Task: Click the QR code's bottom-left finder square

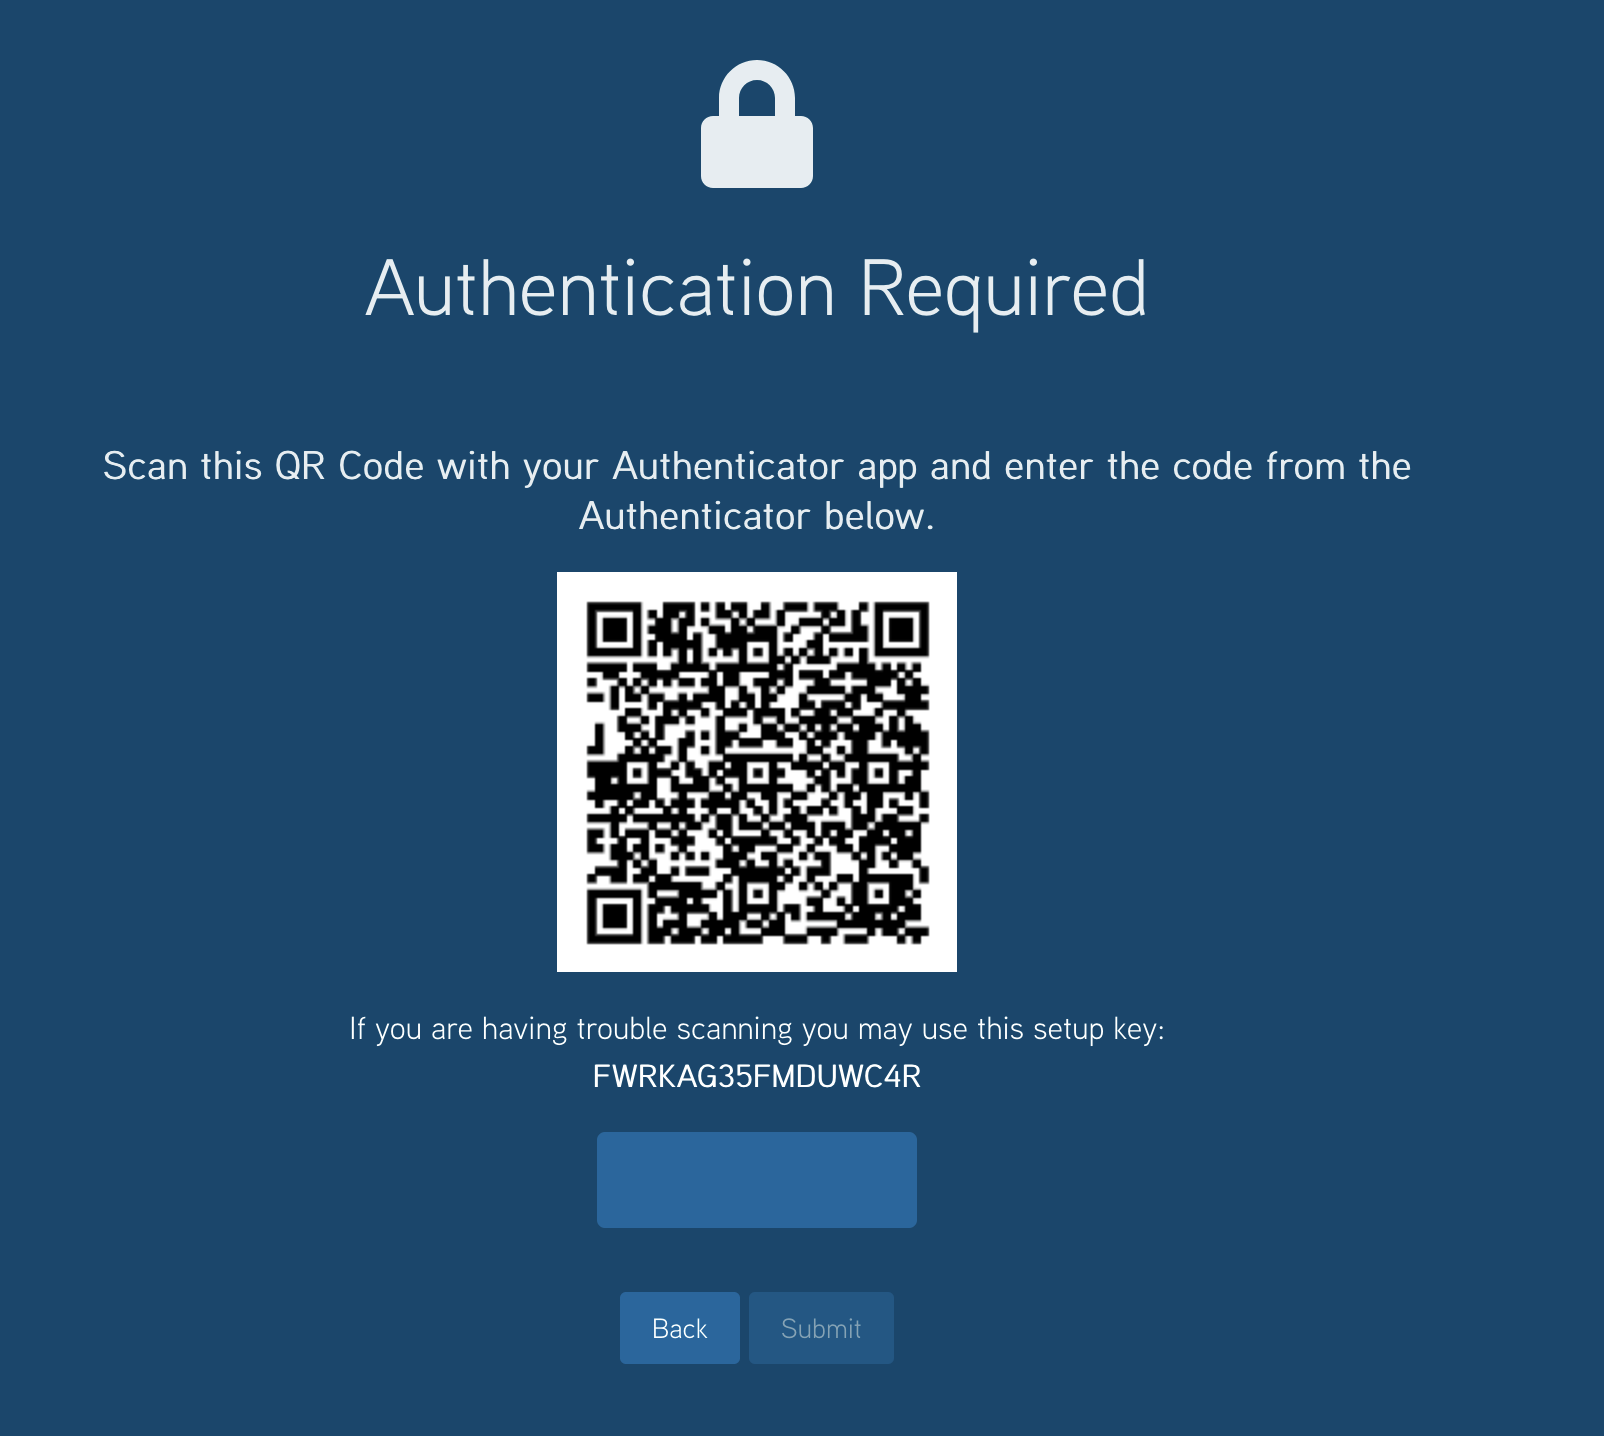Action: coord(614,915)
